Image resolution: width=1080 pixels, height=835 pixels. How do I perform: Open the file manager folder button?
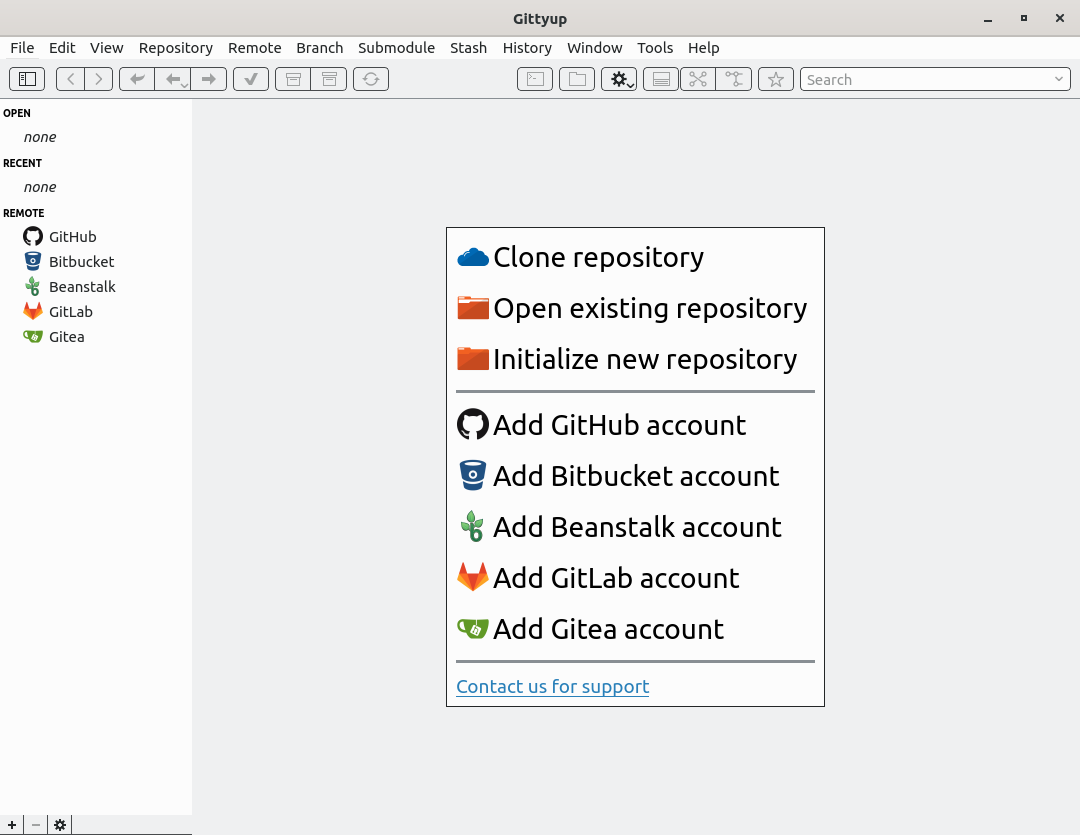577,79
